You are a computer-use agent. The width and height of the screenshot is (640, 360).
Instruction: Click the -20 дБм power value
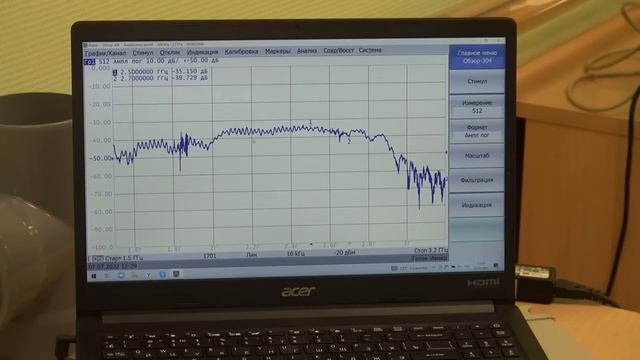(345, 253)
